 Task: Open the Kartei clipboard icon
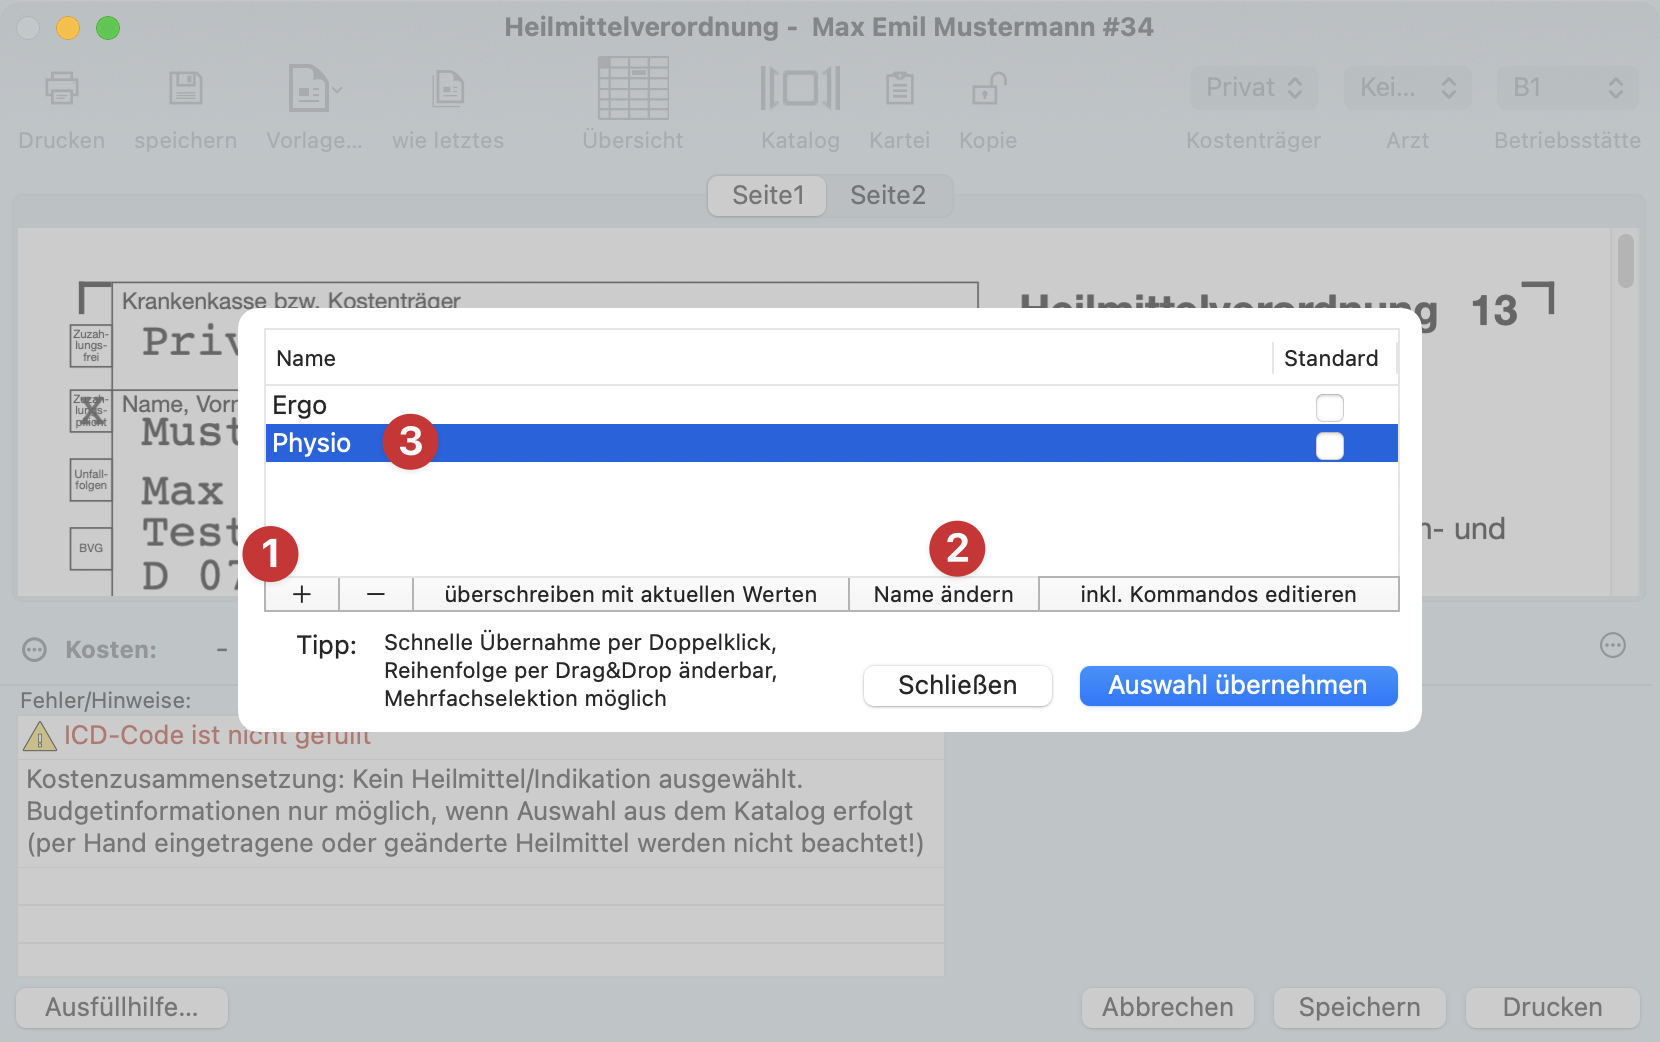pos(900,89)
